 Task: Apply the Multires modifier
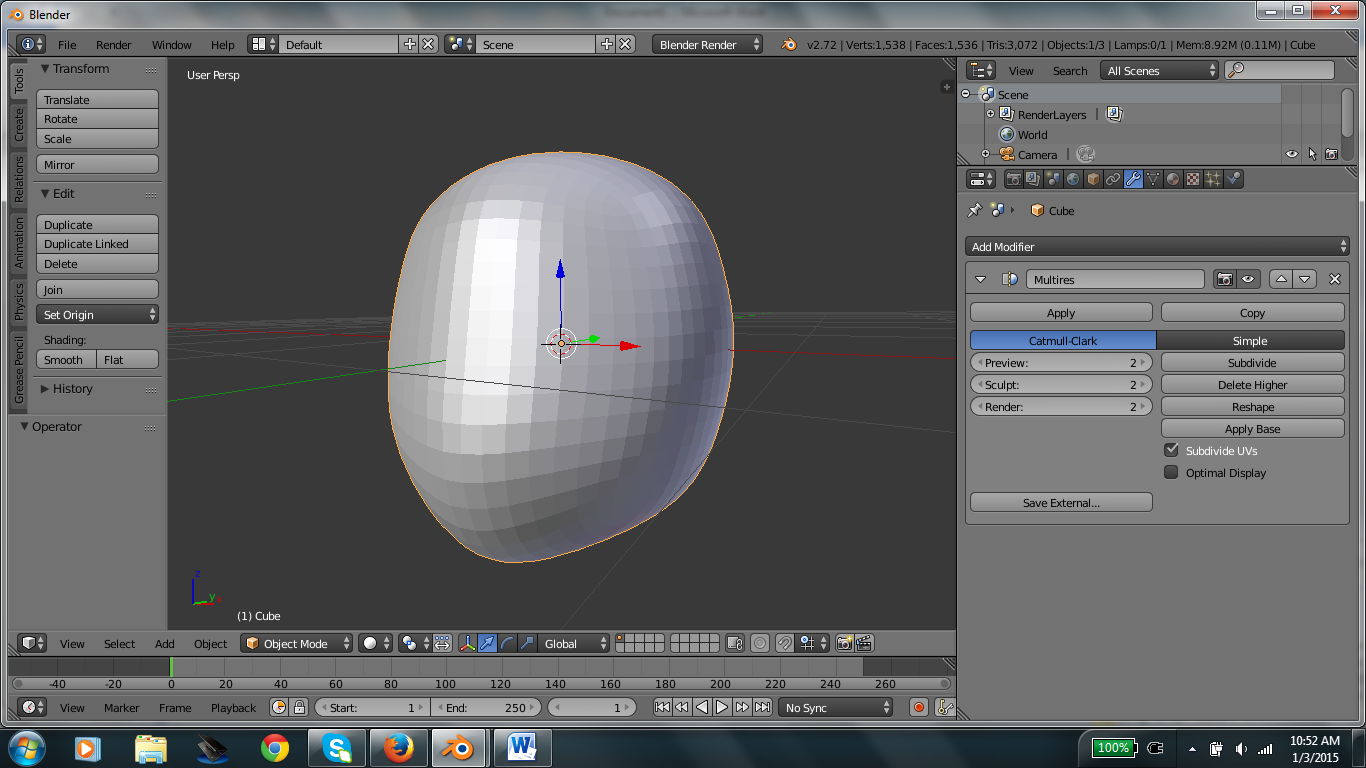pos(1060,311)
